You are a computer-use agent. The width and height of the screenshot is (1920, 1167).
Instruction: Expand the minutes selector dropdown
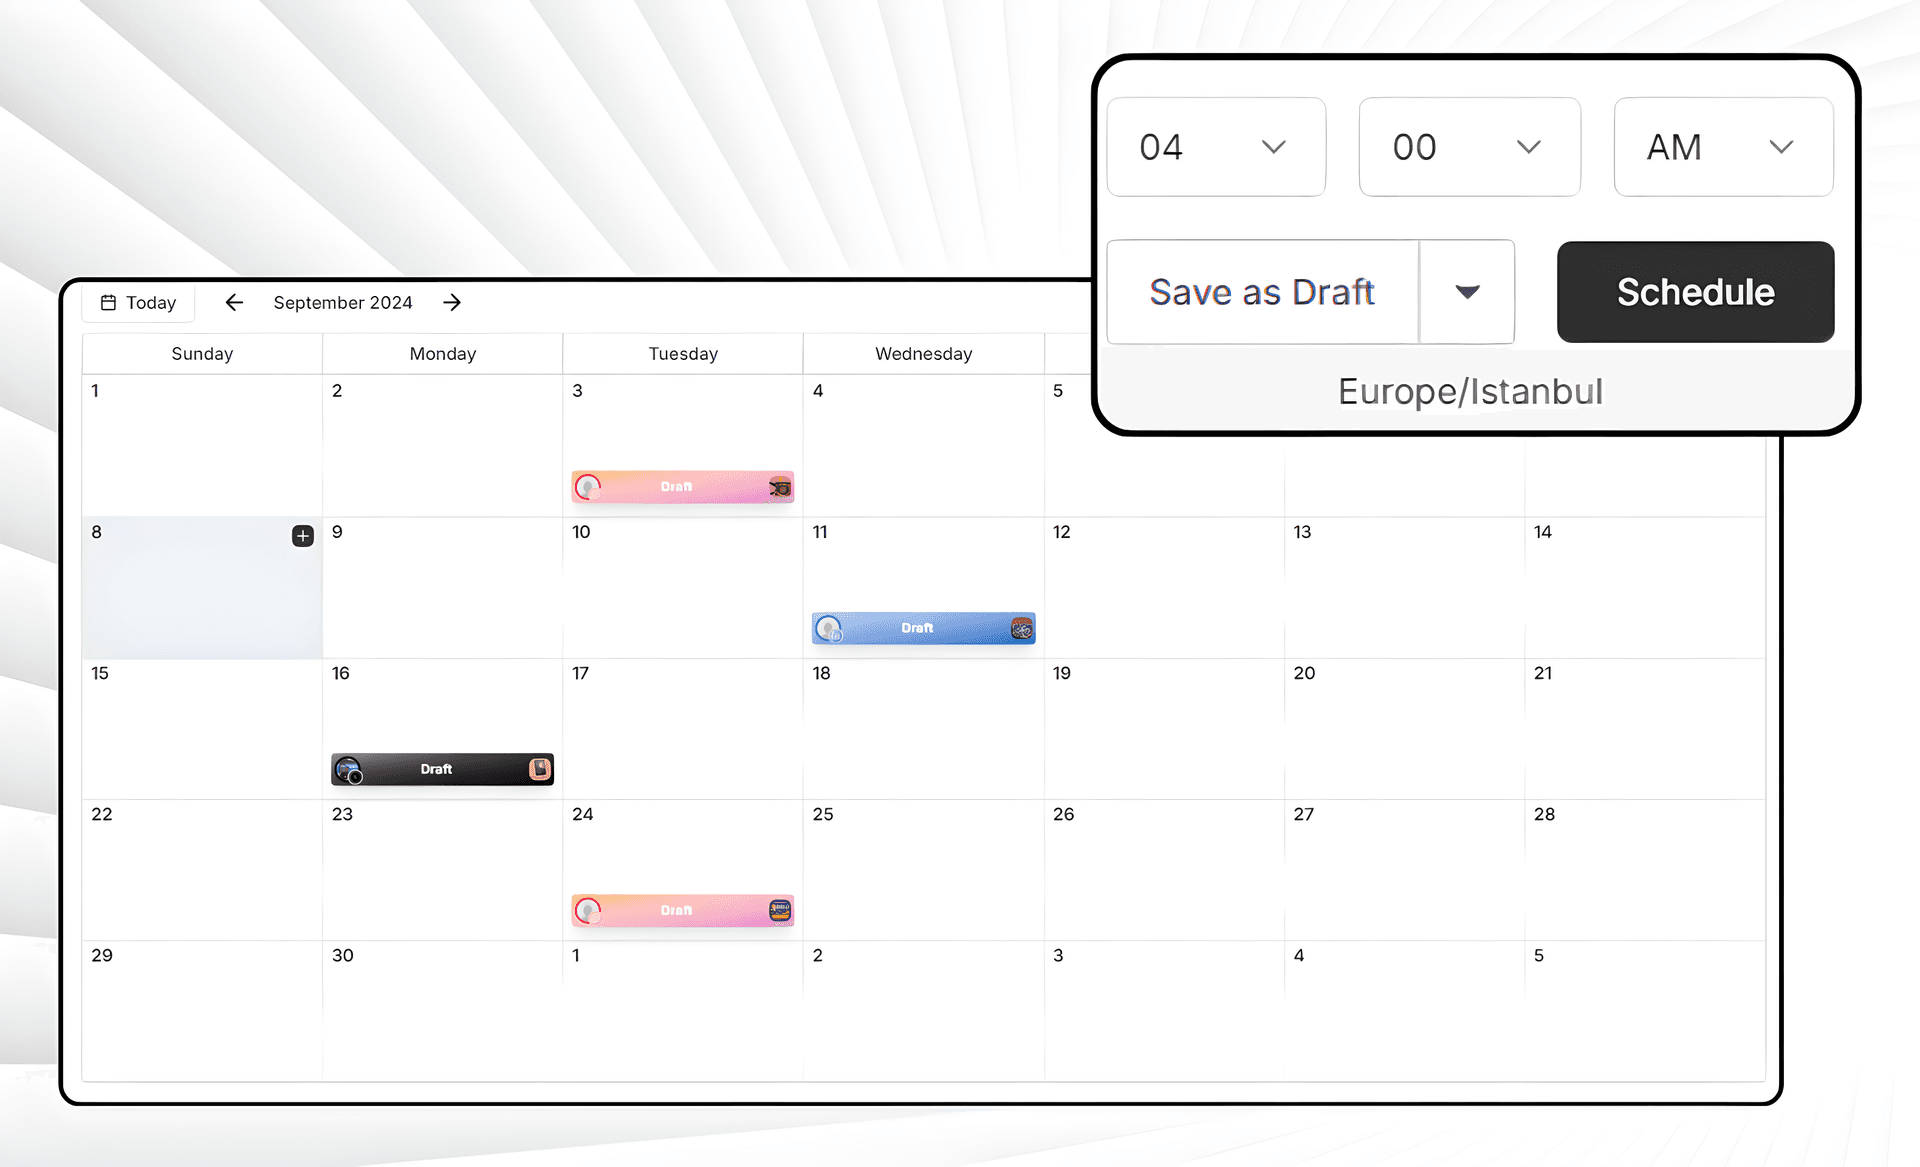click(1525, 147)
